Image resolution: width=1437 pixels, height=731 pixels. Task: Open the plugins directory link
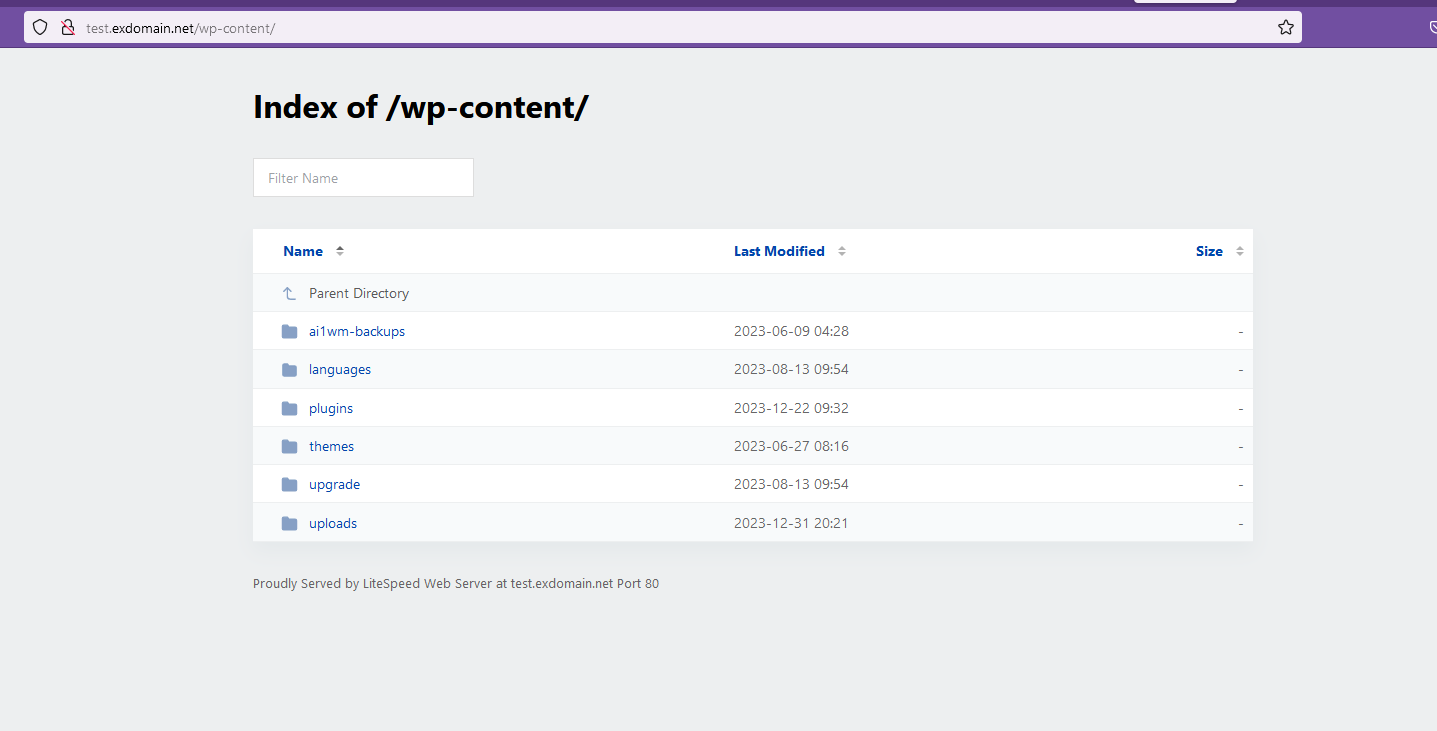(x=331, y=409)
